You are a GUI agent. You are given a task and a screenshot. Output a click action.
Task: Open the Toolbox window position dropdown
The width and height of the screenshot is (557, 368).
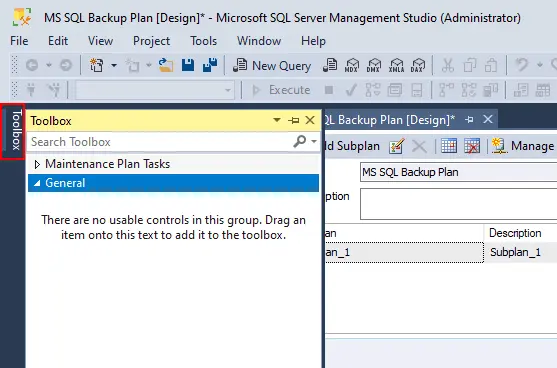tap(277, 120)
